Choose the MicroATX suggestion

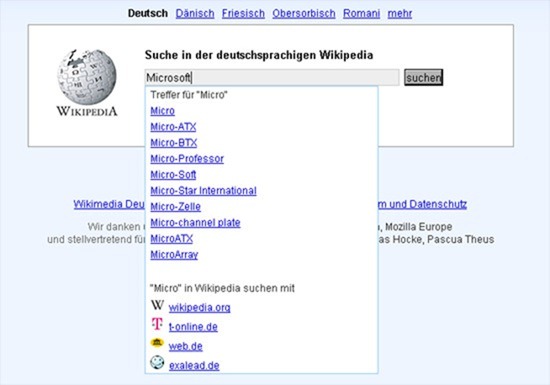[172, 238]
